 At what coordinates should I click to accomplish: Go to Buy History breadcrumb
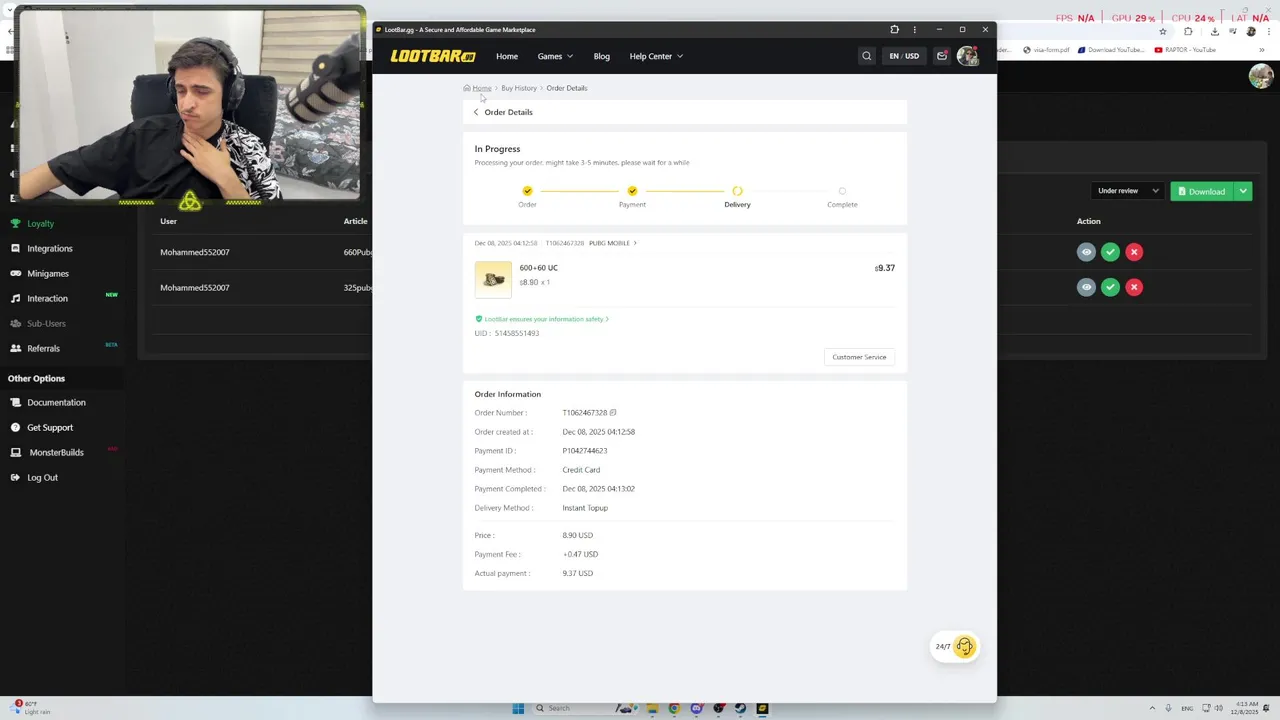click(519, 88)
